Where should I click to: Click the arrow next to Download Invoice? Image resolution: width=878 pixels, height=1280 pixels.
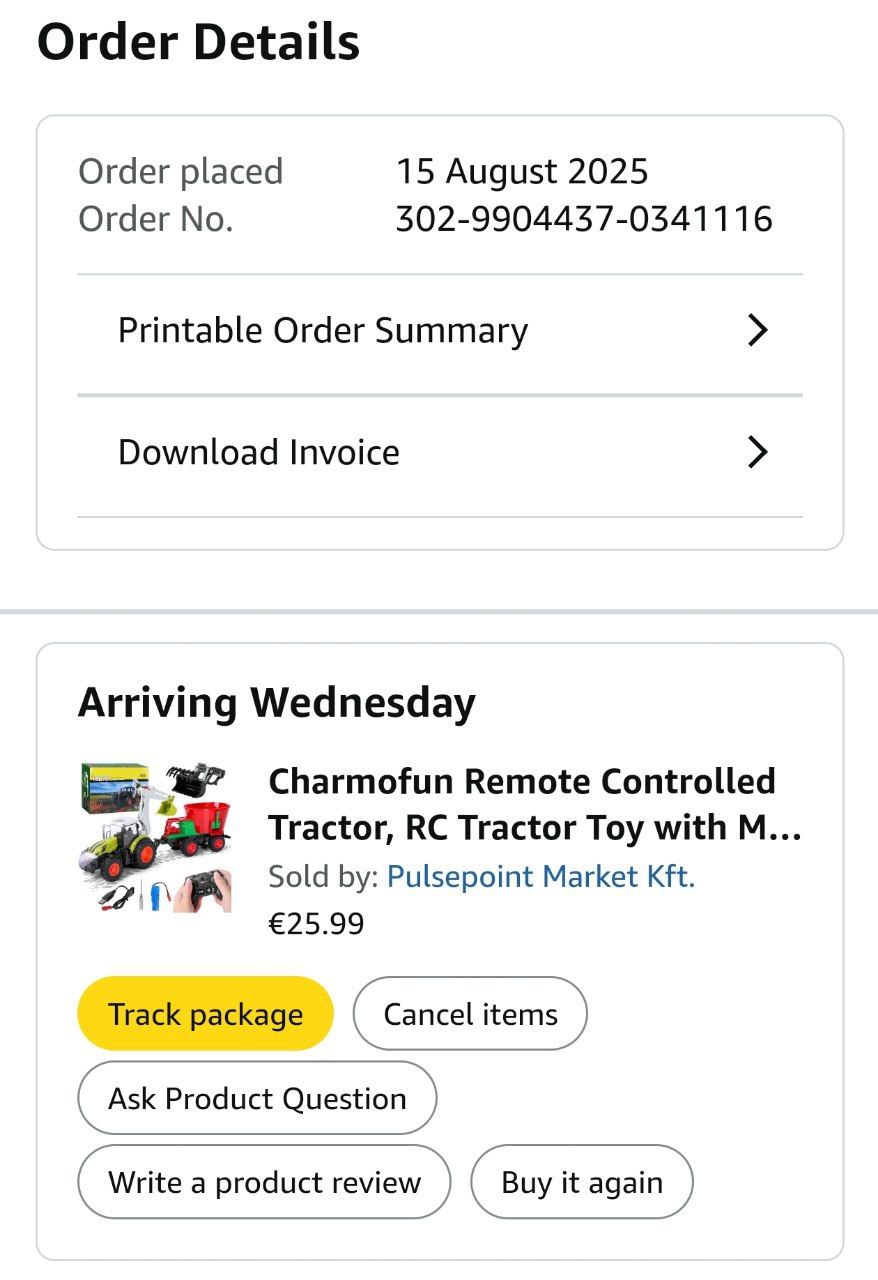point(758,453)
